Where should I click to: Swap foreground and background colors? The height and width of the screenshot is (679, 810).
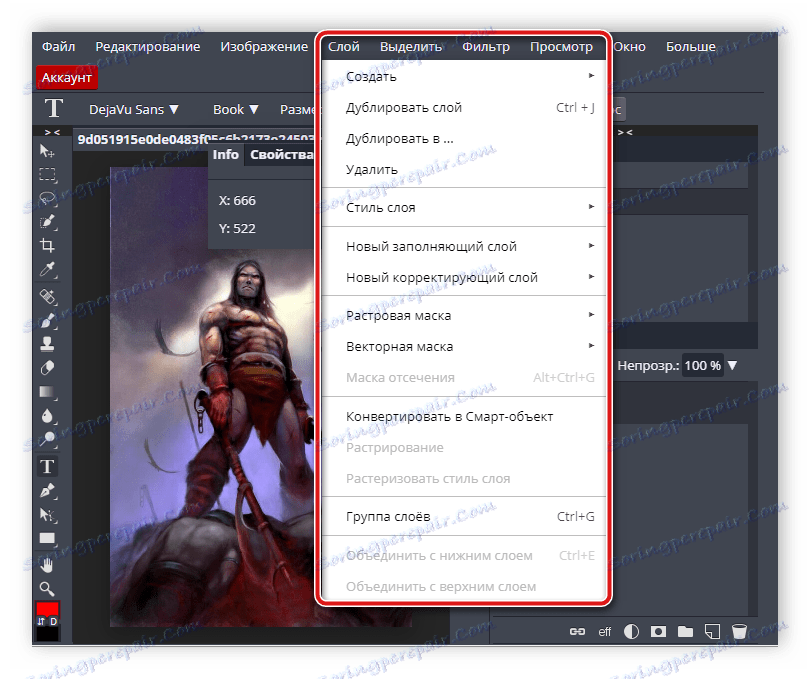41,622
